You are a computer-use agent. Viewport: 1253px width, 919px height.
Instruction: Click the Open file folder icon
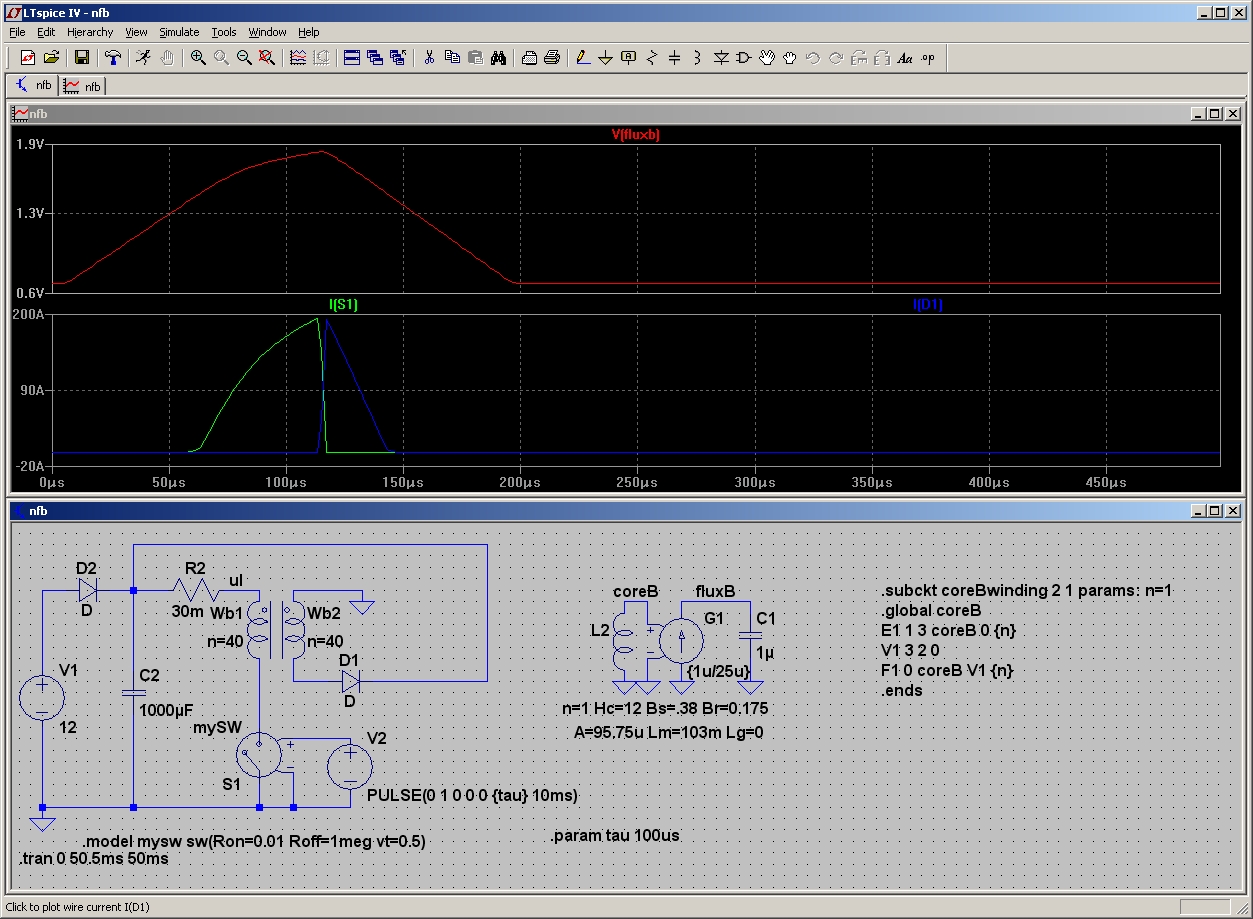(x=51, y=58)
